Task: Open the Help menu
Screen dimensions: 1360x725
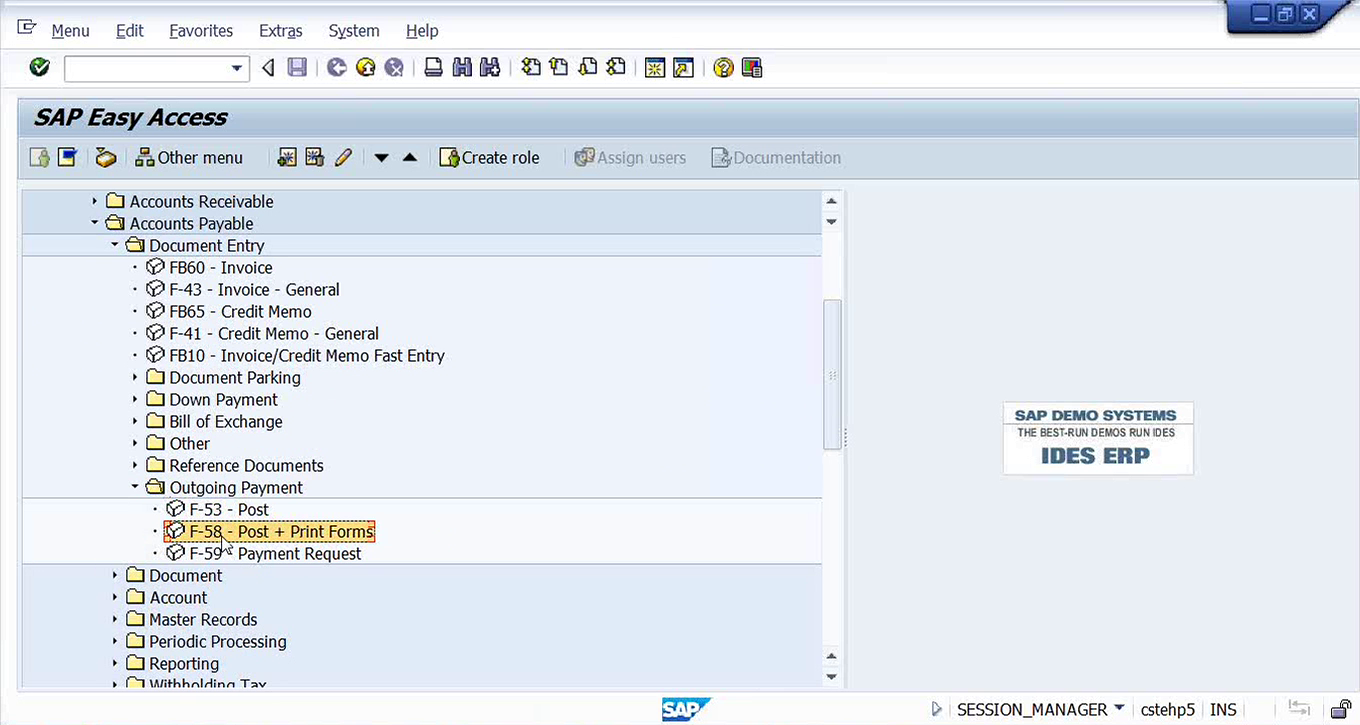Action: pos(422,31)
